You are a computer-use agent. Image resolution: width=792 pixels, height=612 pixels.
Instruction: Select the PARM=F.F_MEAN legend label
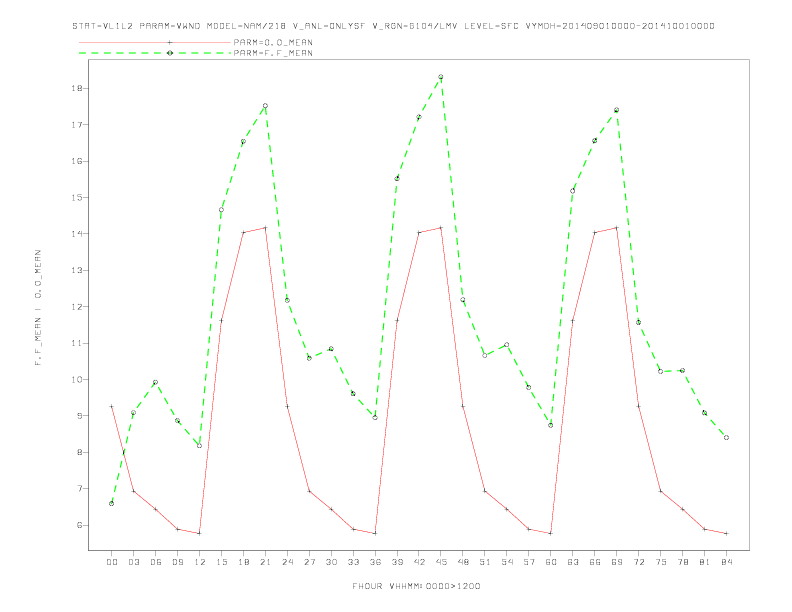(x=273, y=53)
